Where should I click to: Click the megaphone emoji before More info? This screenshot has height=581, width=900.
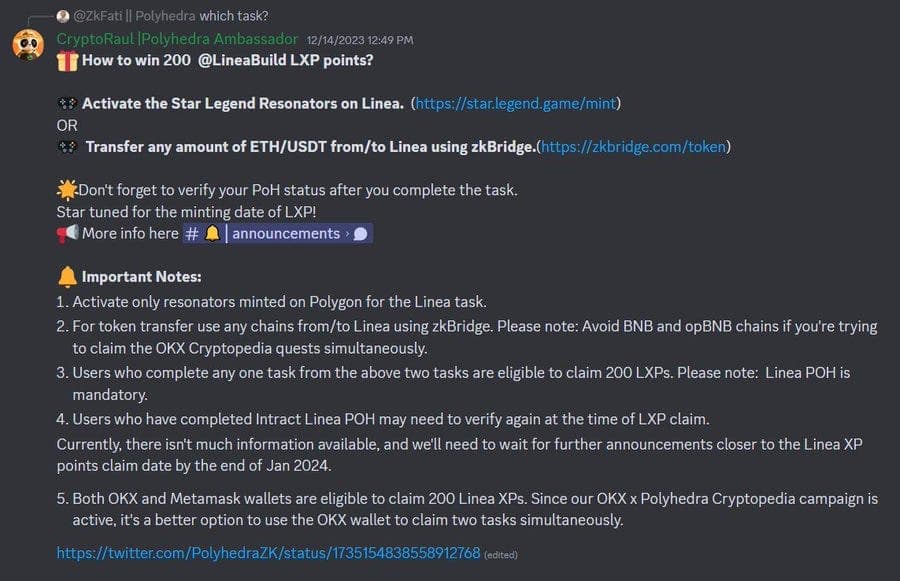point(67,234)
